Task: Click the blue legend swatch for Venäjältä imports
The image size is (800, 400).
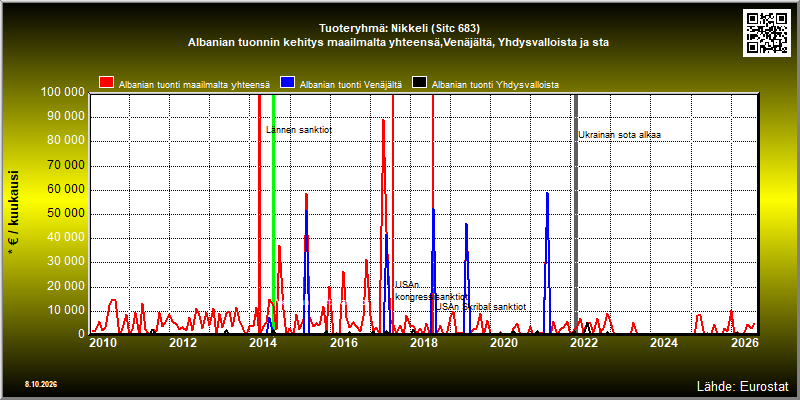Action: click(x=288, y=83)
